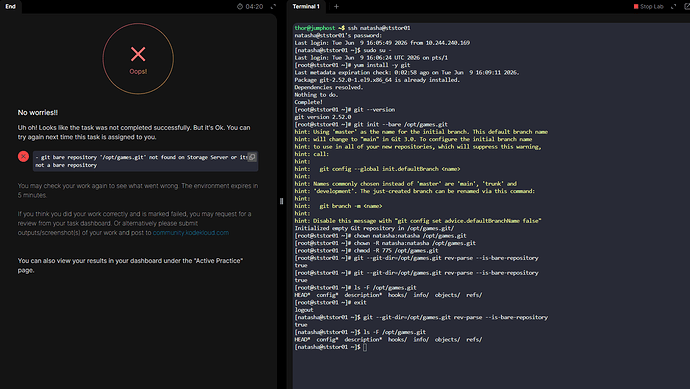Click the 'Package git-2.52.0-1.el9.x86_64 is already installed' line

click(x=377, y=80)
